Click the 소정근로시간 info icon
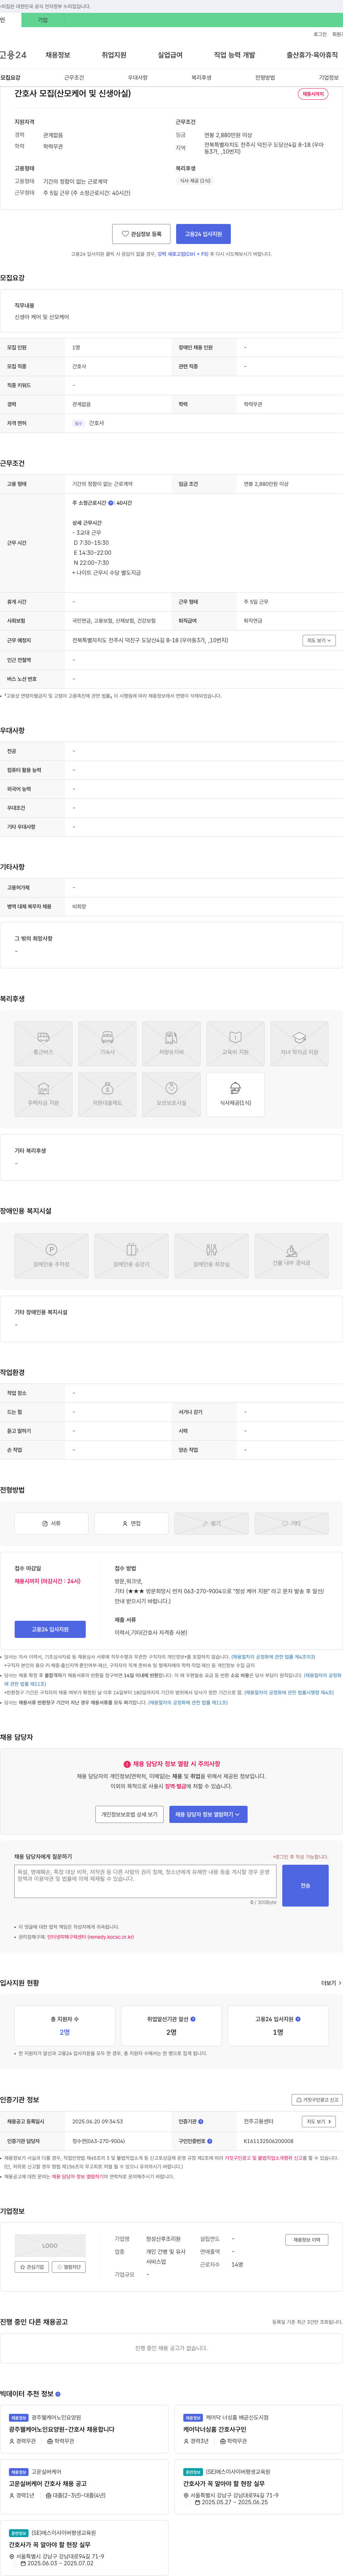This screenshot has width=343, height=2576. pyautogui.click(x=111, y=503)
